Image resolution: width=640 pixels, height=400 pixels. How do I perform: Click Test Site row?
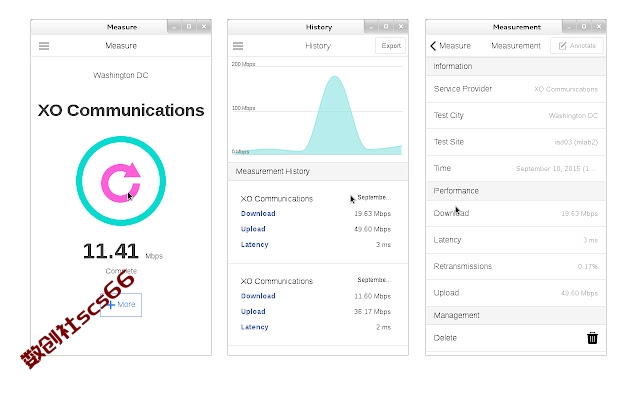click(x=516, y=142)
